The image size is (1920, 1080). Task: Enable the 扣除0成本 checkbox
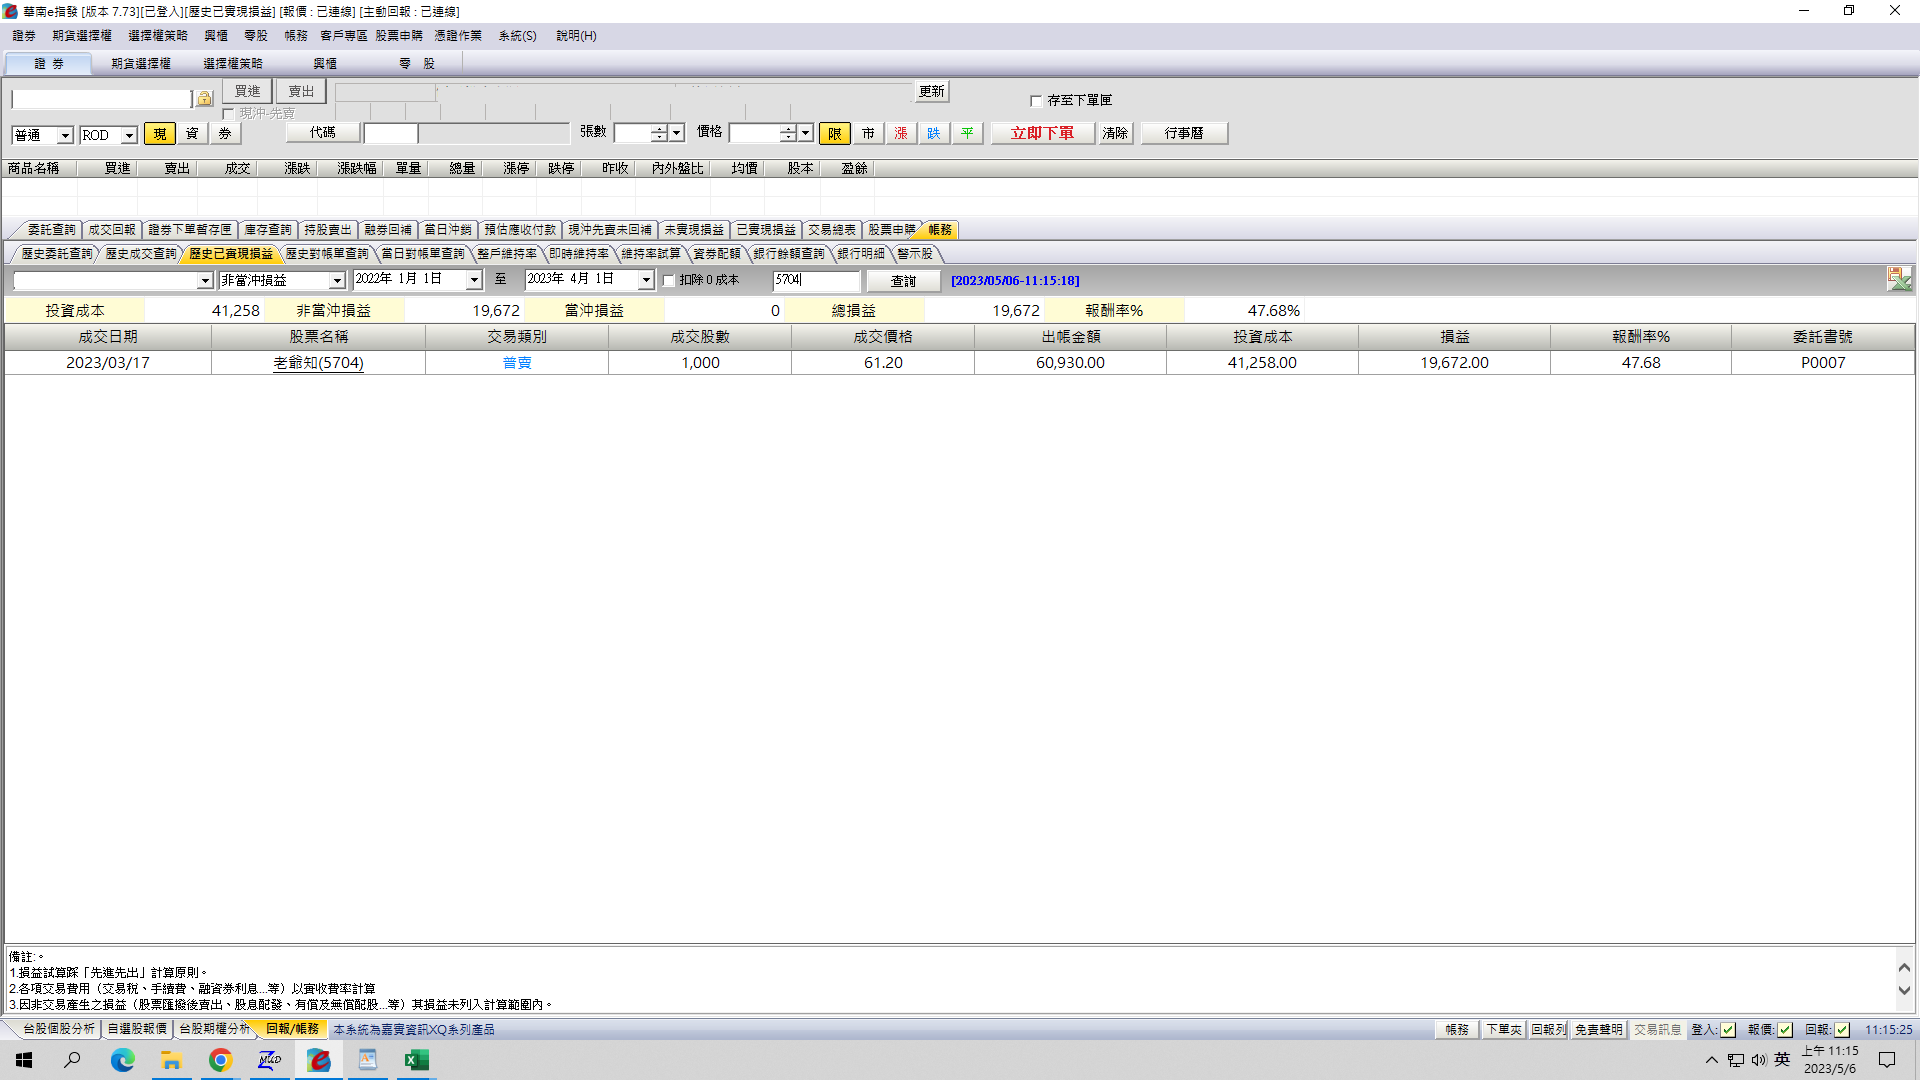669,281
